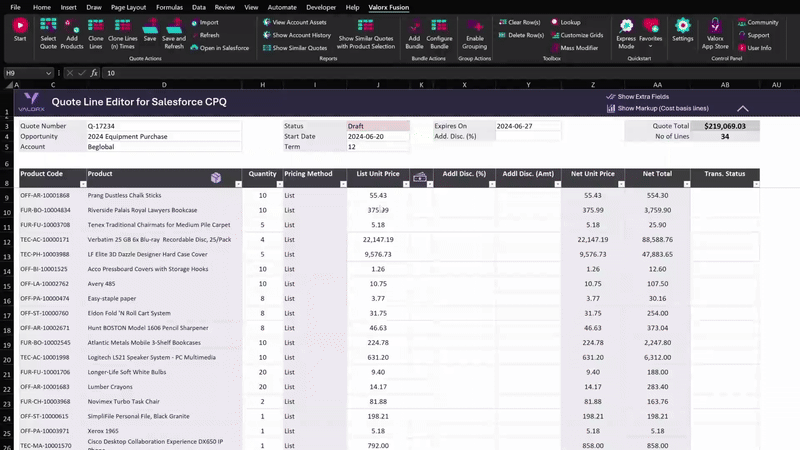Click Show Similar Quotes

[x=294, y=48]
